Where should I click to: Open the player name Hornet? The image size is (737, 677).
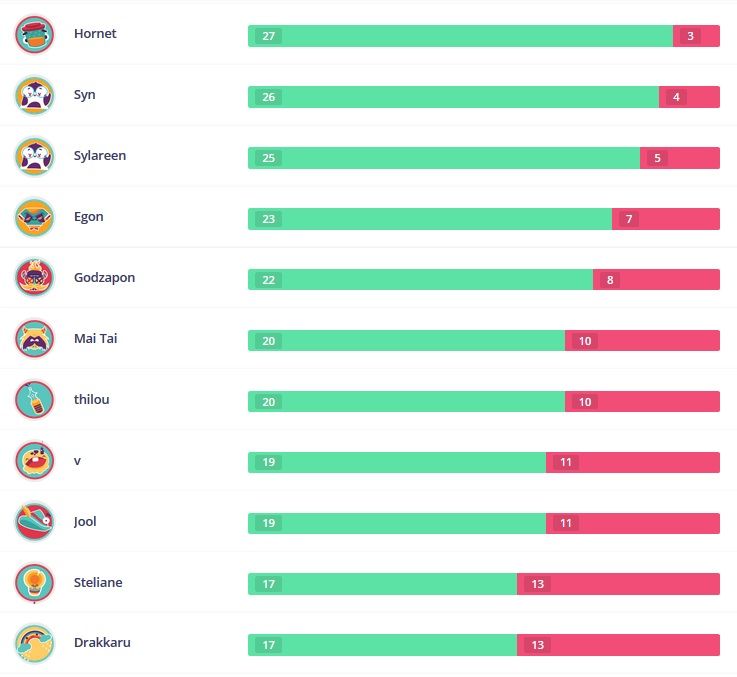(x=95, y=34)
